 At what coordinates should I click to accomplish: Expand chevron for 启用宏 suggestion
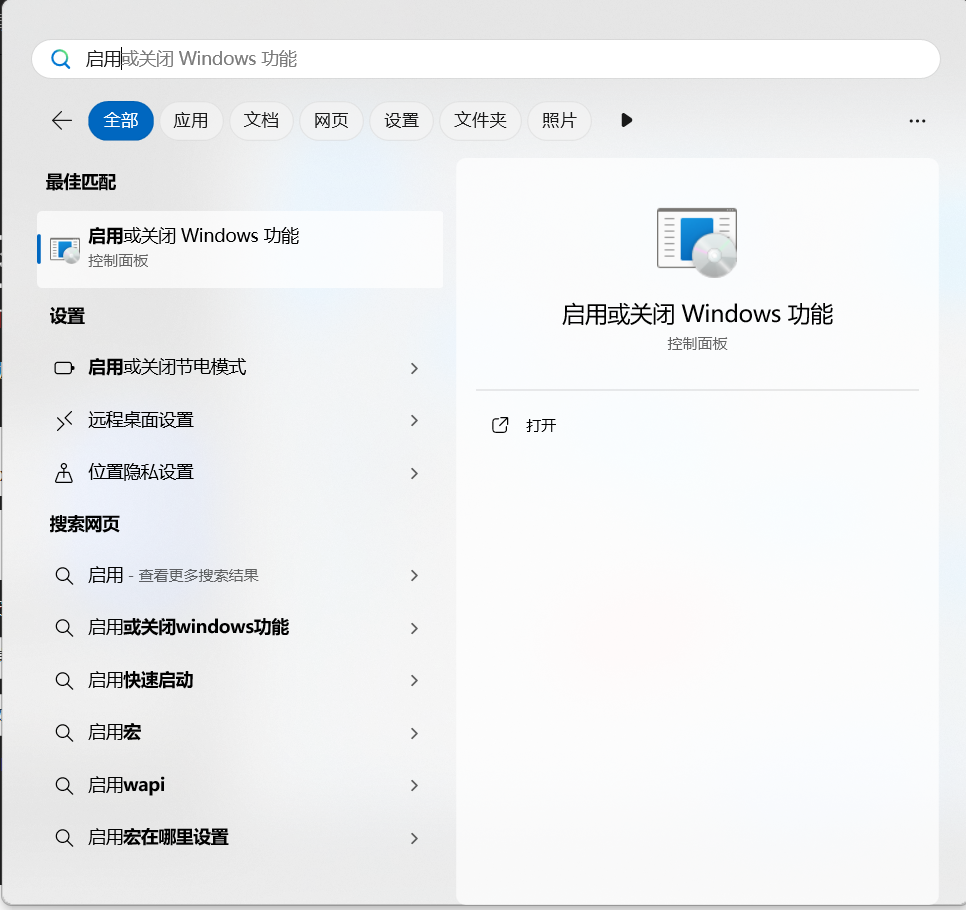[414, 733]
